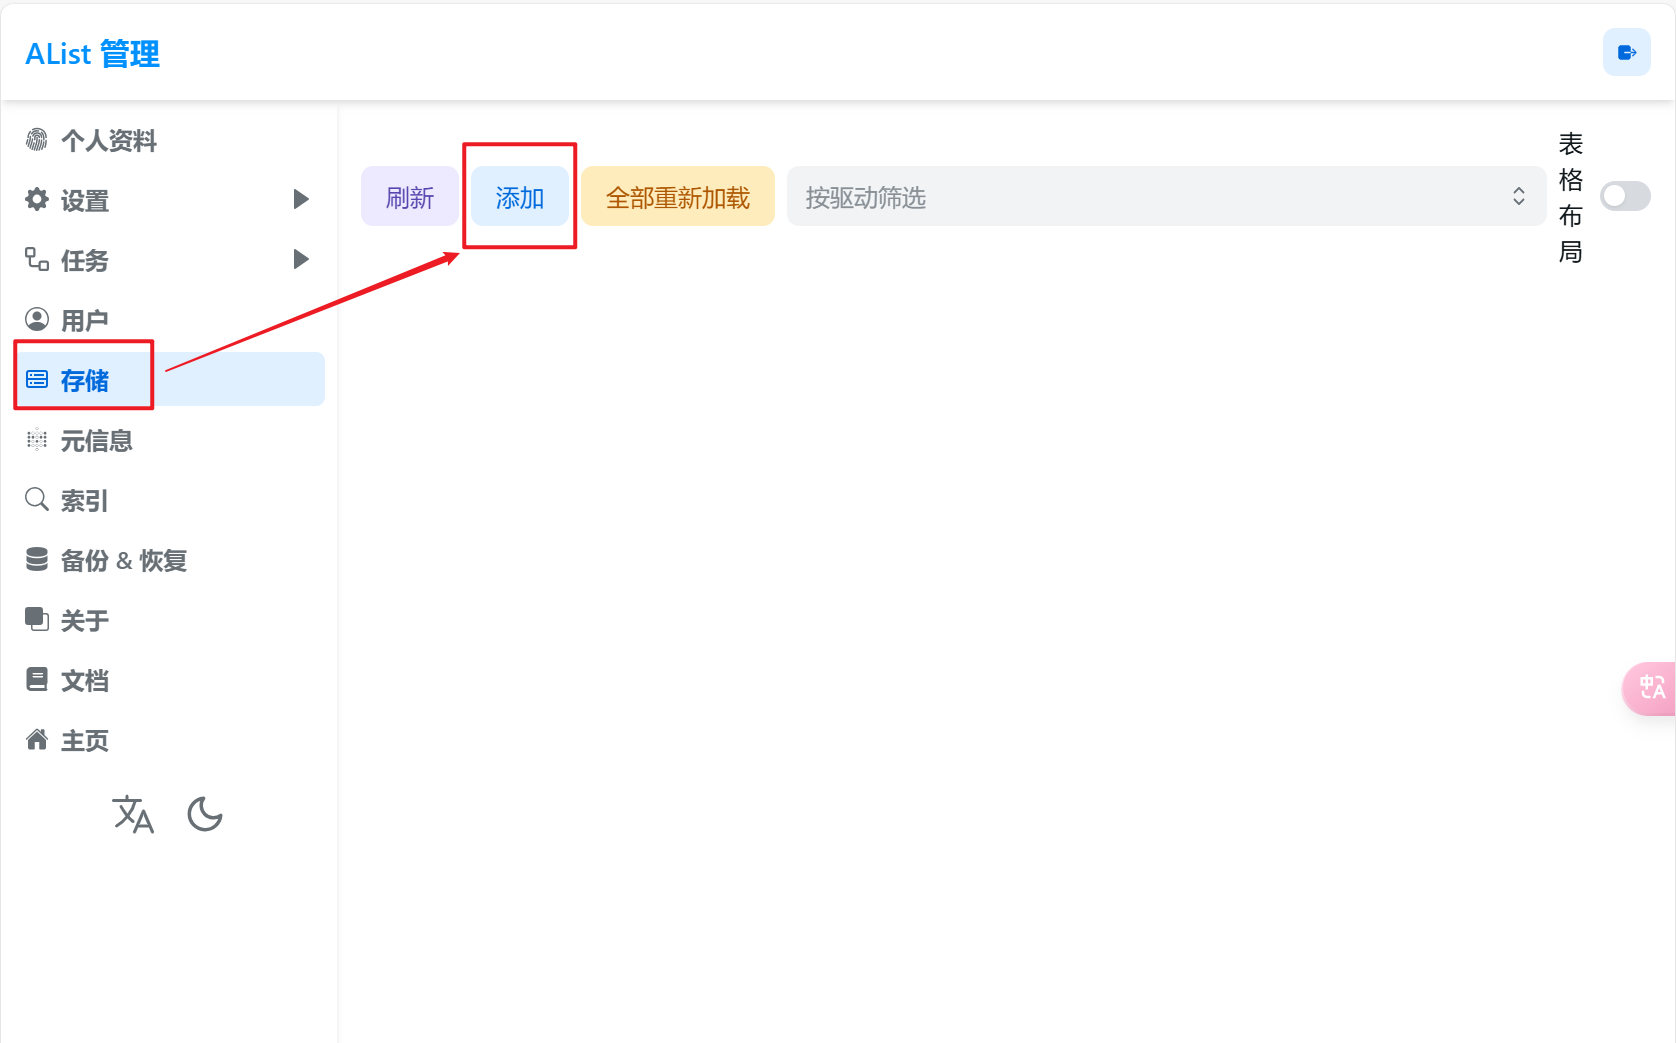Click the 任务 menu label
Viewport: 1676px width, 1043px height.
pos(85,261)
